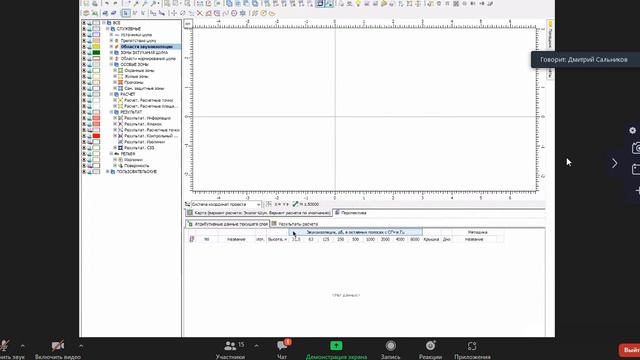The image size is (640, 360).
Task: Select the Области нормирования шума tree item
Action: [148, 58]
